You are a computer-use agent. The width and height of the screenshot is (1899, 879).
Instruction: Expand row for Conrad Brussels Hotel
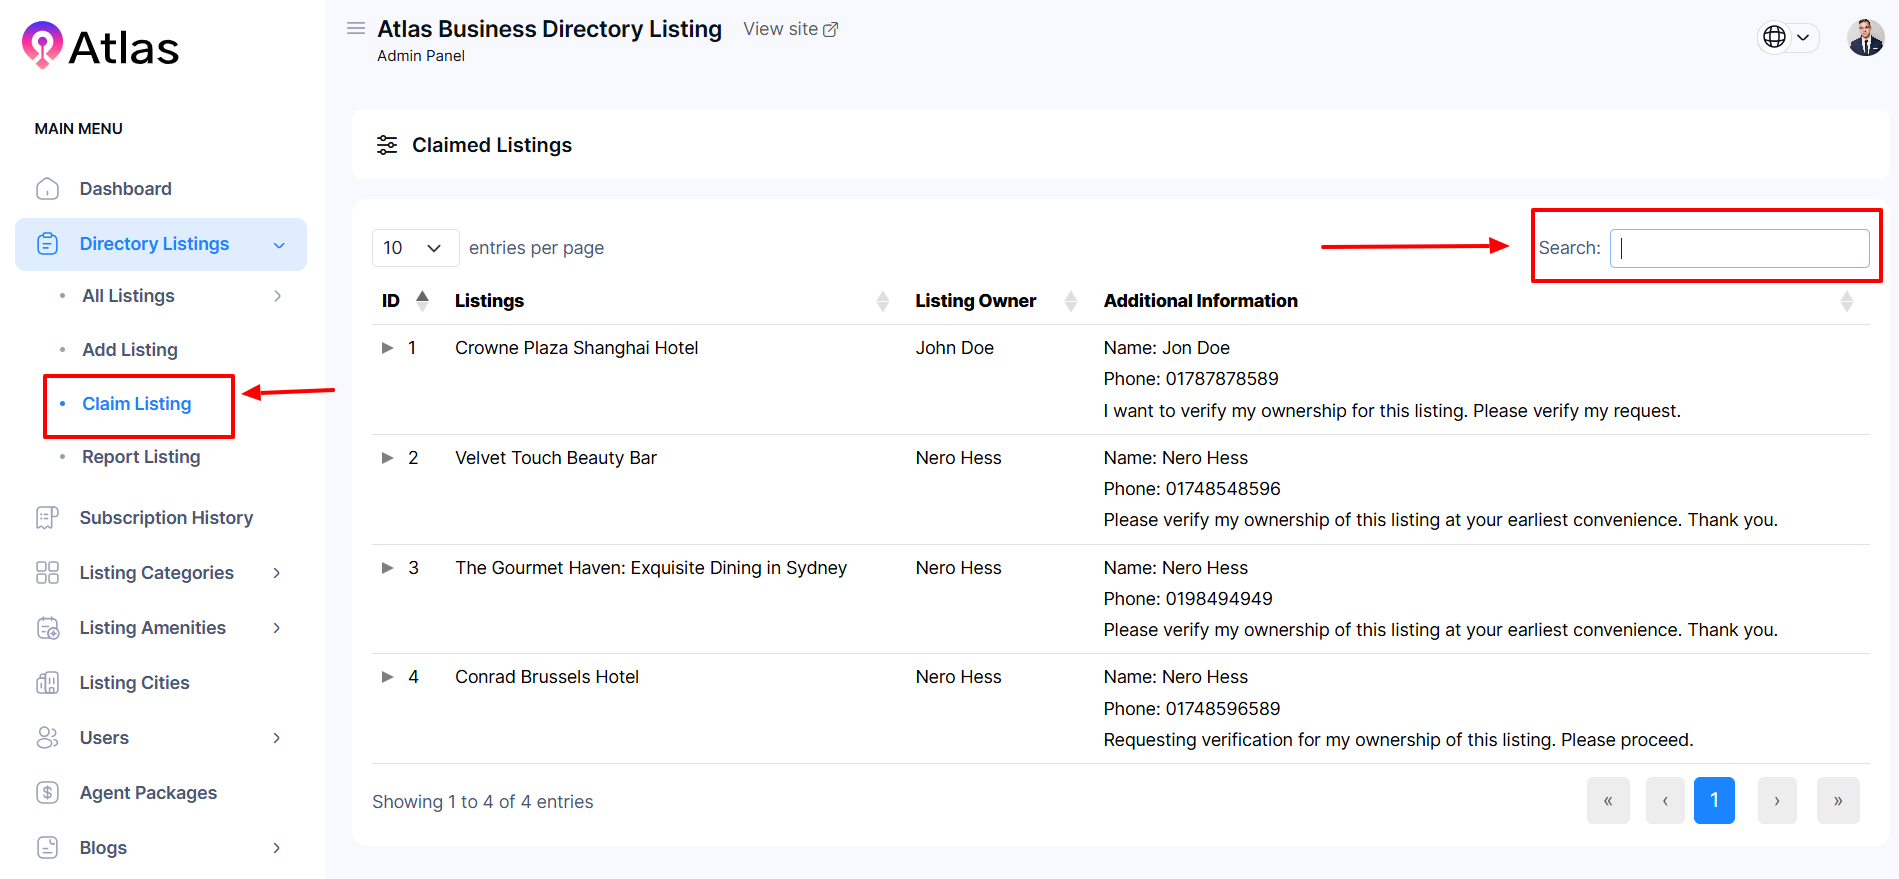(388, 677)
